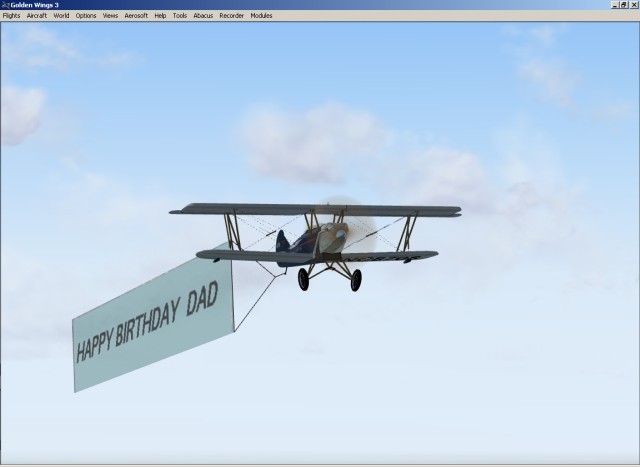This screenshot has width=640, height=467.
Task: Open the Aircraft menu
Action: [x=37, y=16]
